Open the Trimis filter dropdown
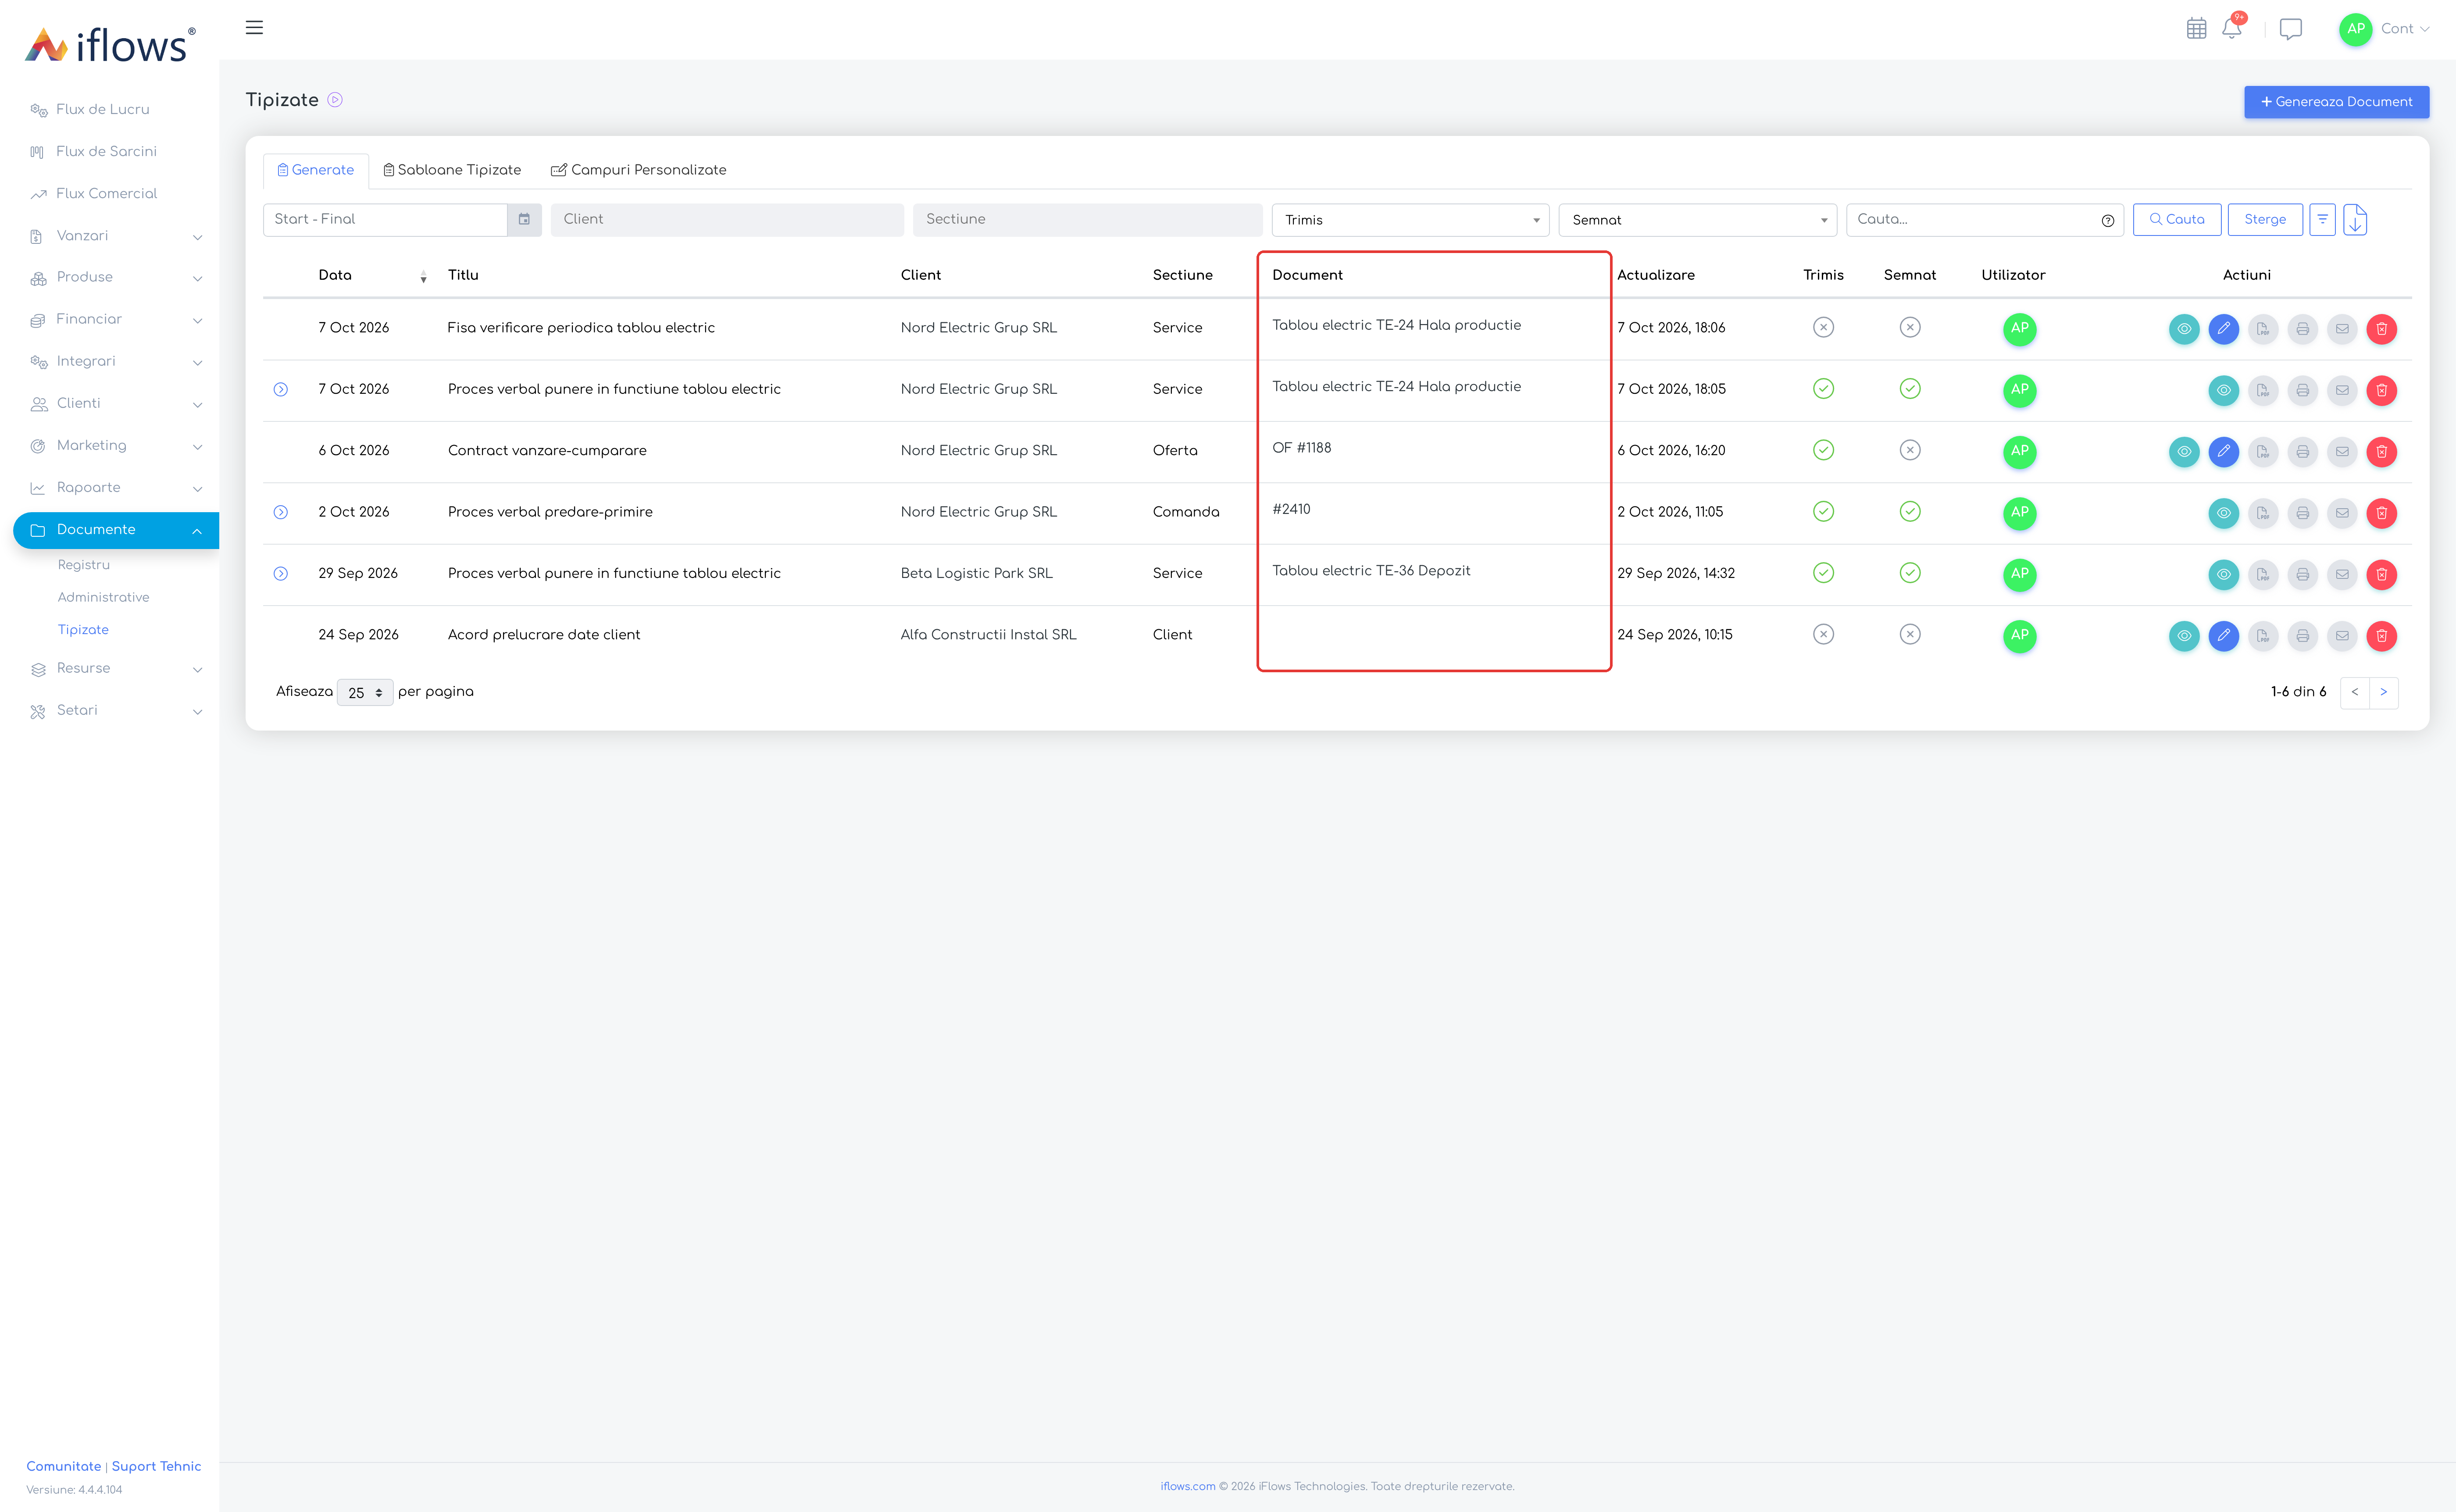Screen dimensions: 2456x1512 (1410, 220)
